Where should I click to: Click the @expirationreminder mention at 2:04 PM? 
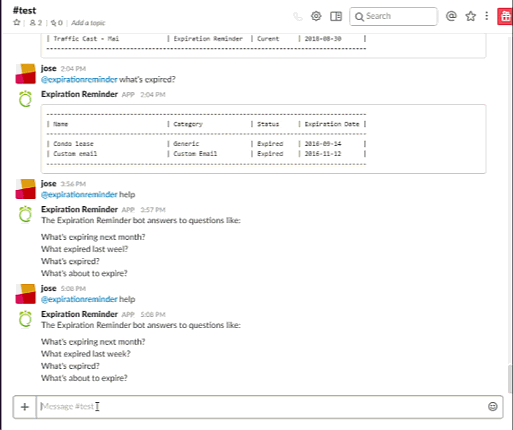click(79, 79)
